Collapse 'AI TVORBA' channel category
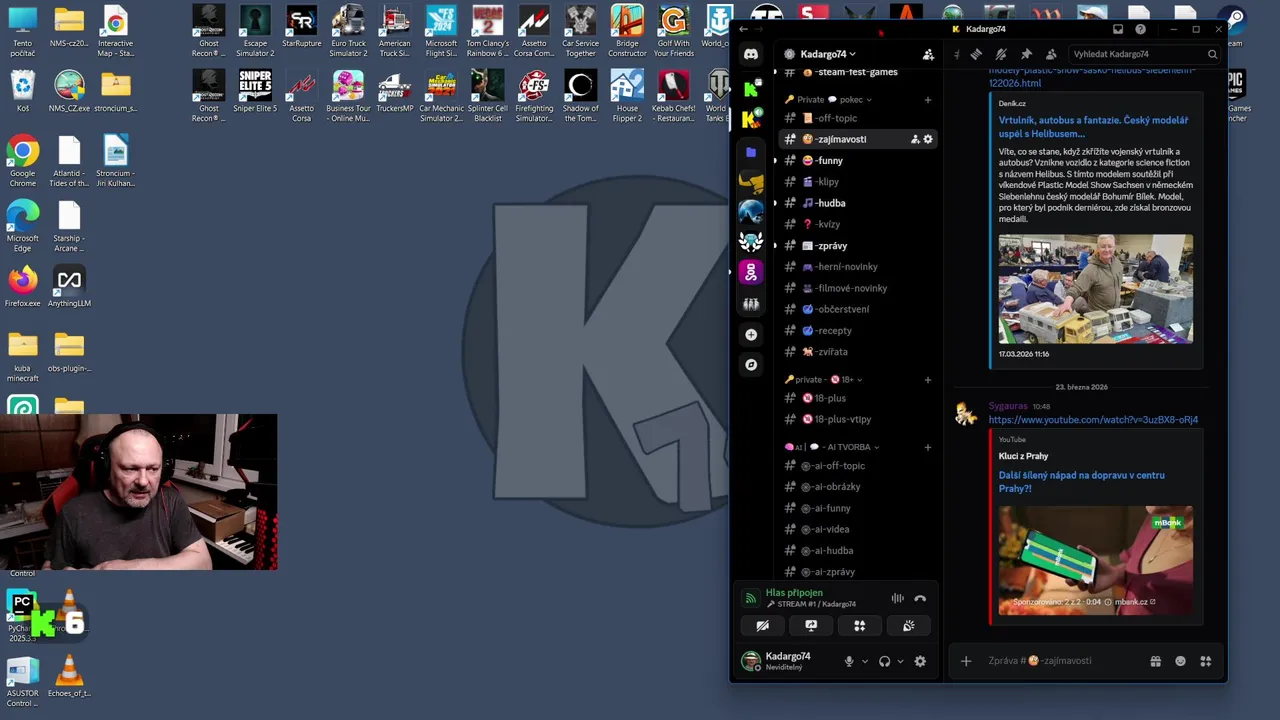 (x=833, y=447)
